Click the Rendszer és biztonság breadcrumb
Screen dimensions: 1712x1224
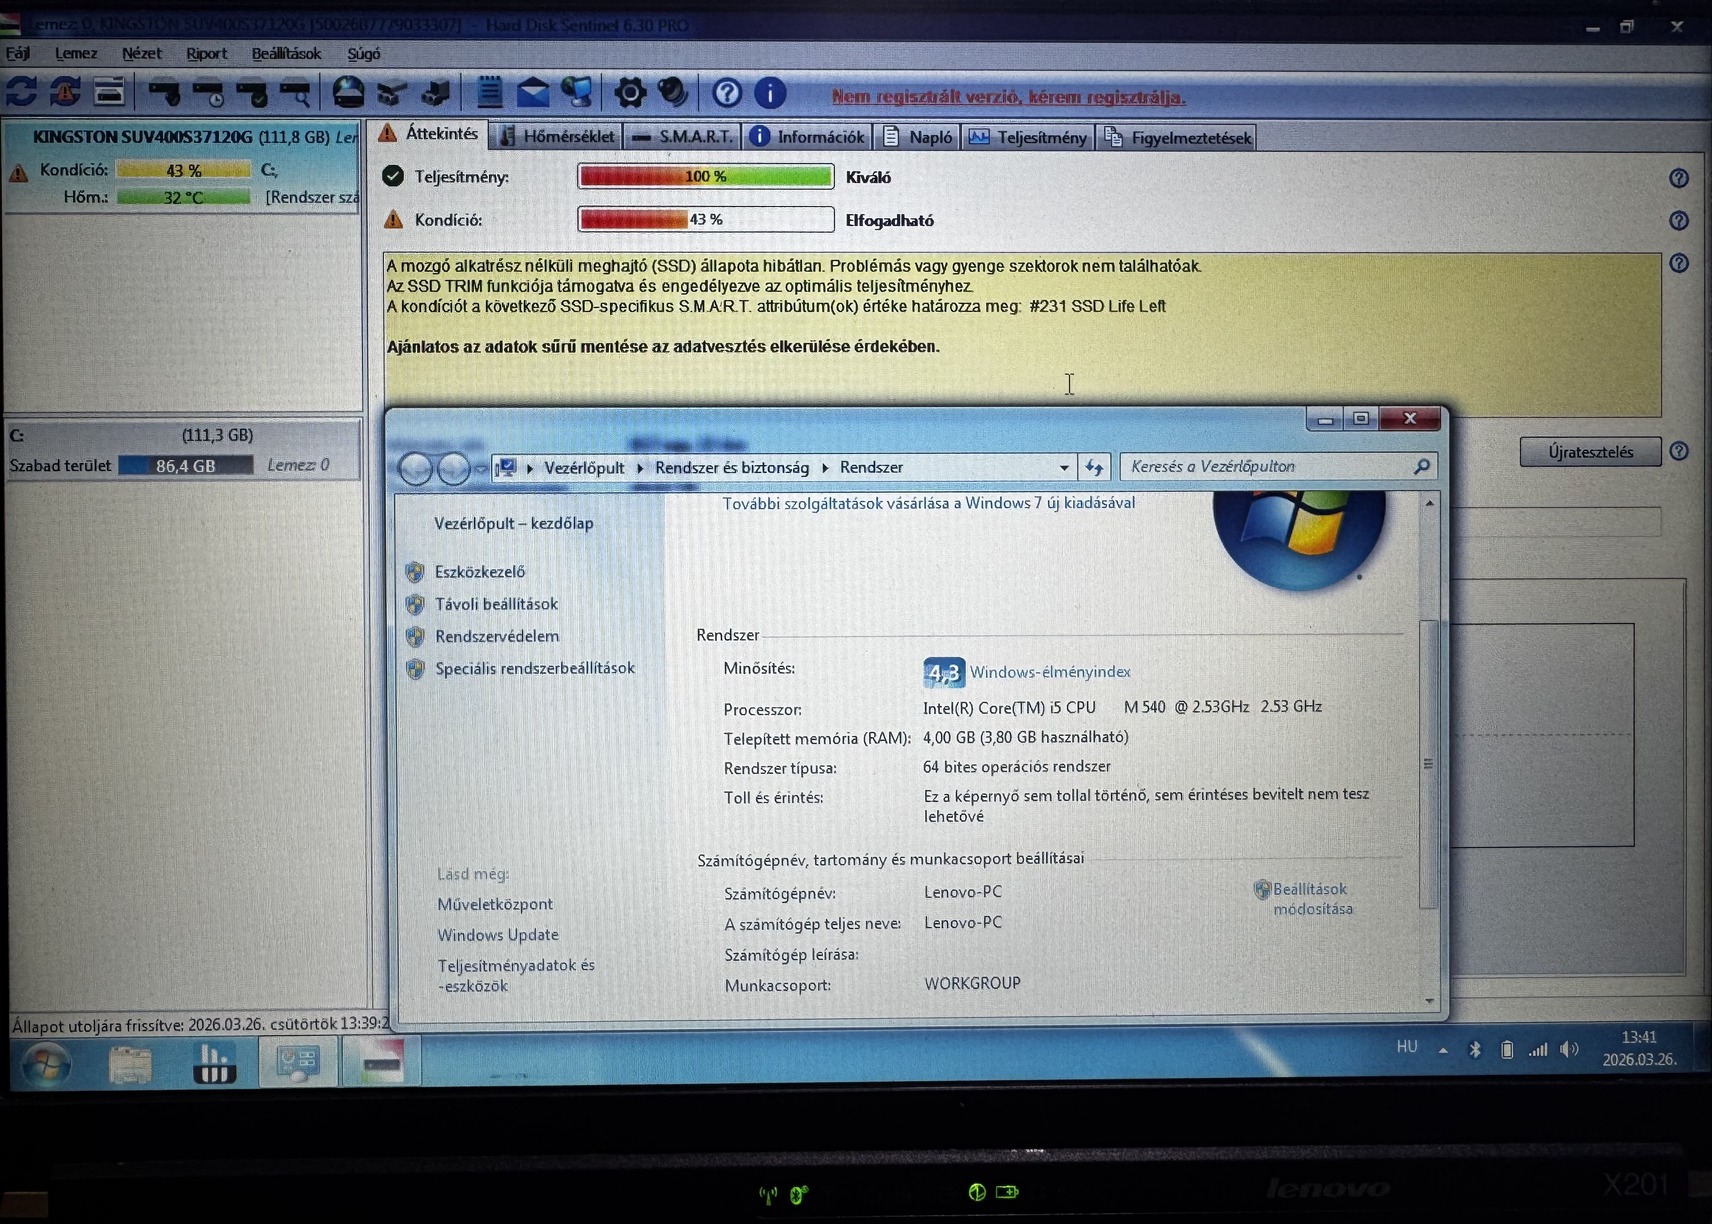pos(732,468)
